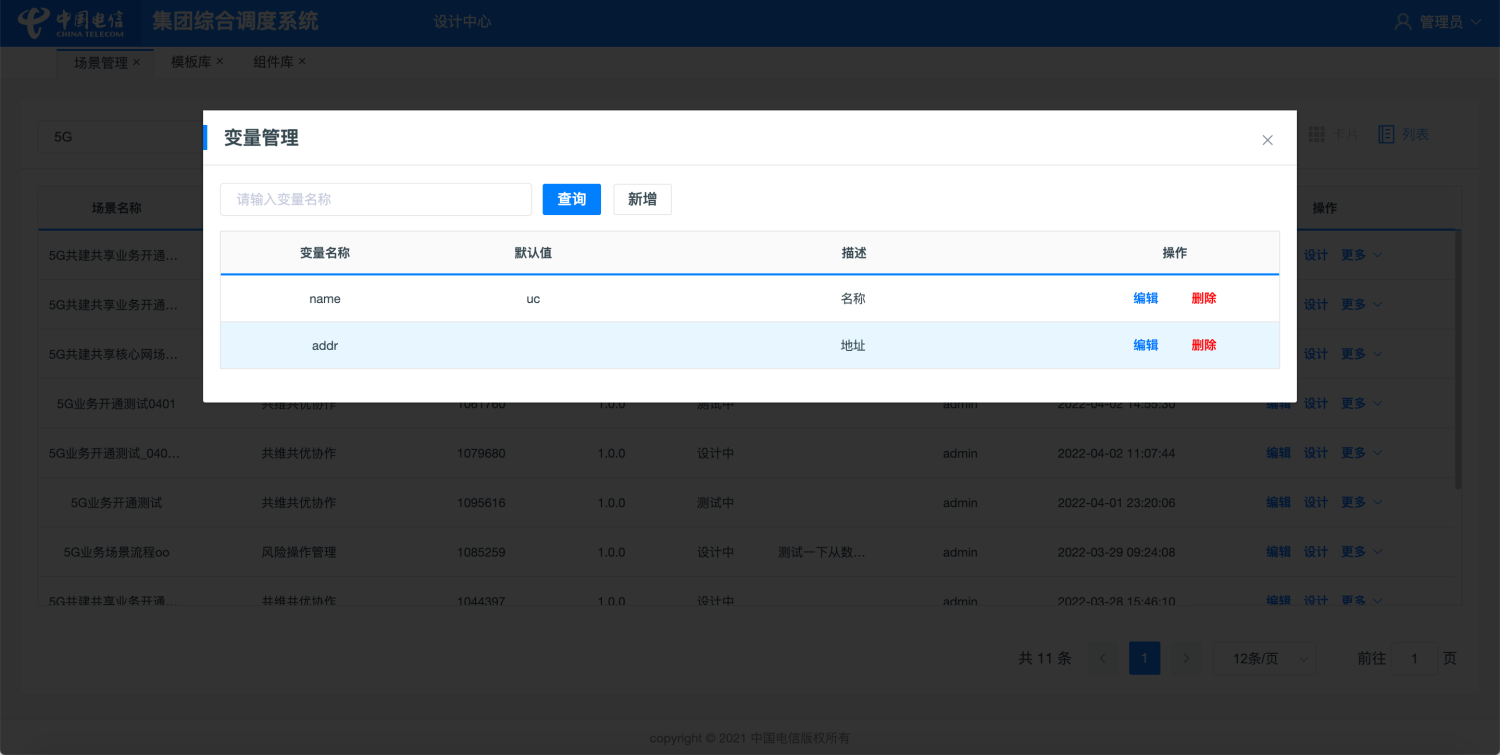The width and height of the screenshot is (1500, 755).
Task: Click 设计 in 5G业务开通测试 row (1095616)
Action: (x=1316, y=502)
